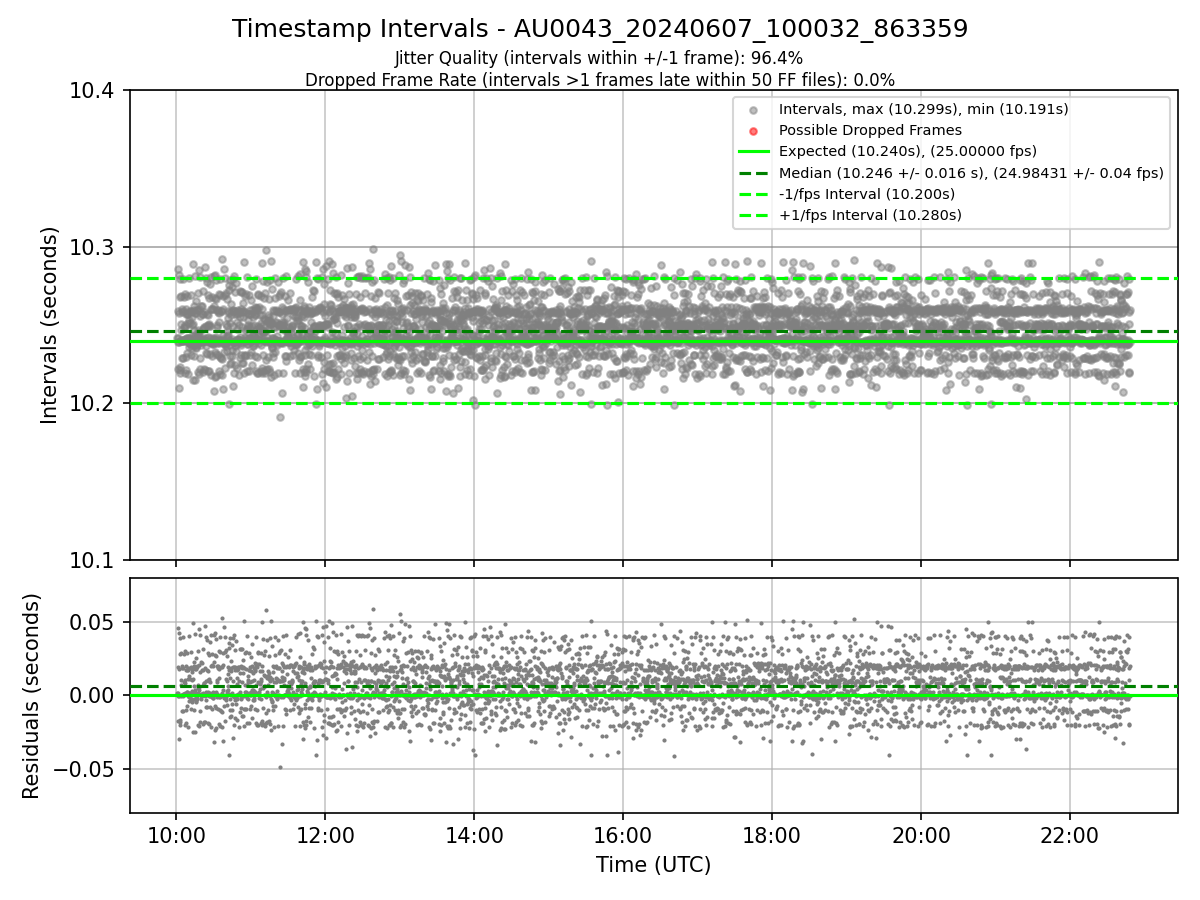The width and height of the screenshot is (1200, 900).
Task: Click the legend entry 'Possible Dropped Frames'
Action: tap(870, 130)
